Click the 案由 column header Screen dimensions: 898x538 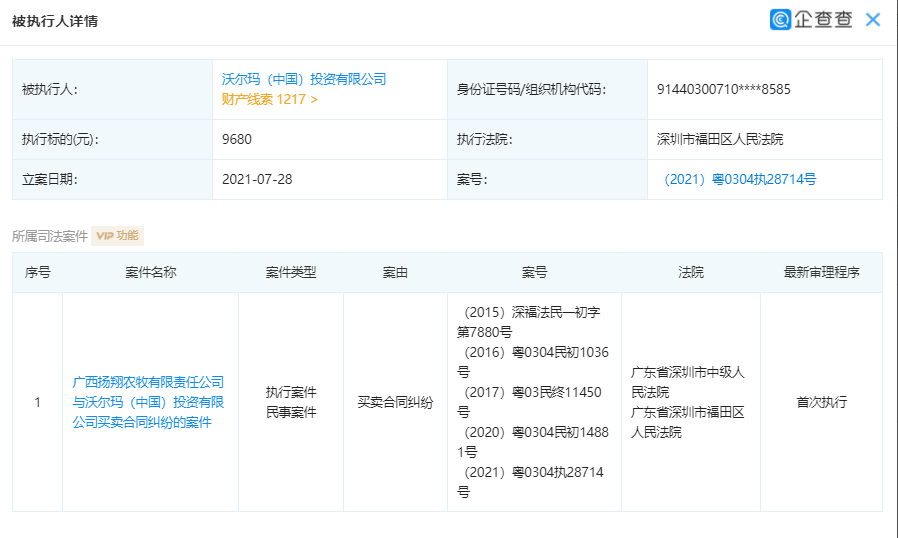pyautogui.click(x=395, y=272)
